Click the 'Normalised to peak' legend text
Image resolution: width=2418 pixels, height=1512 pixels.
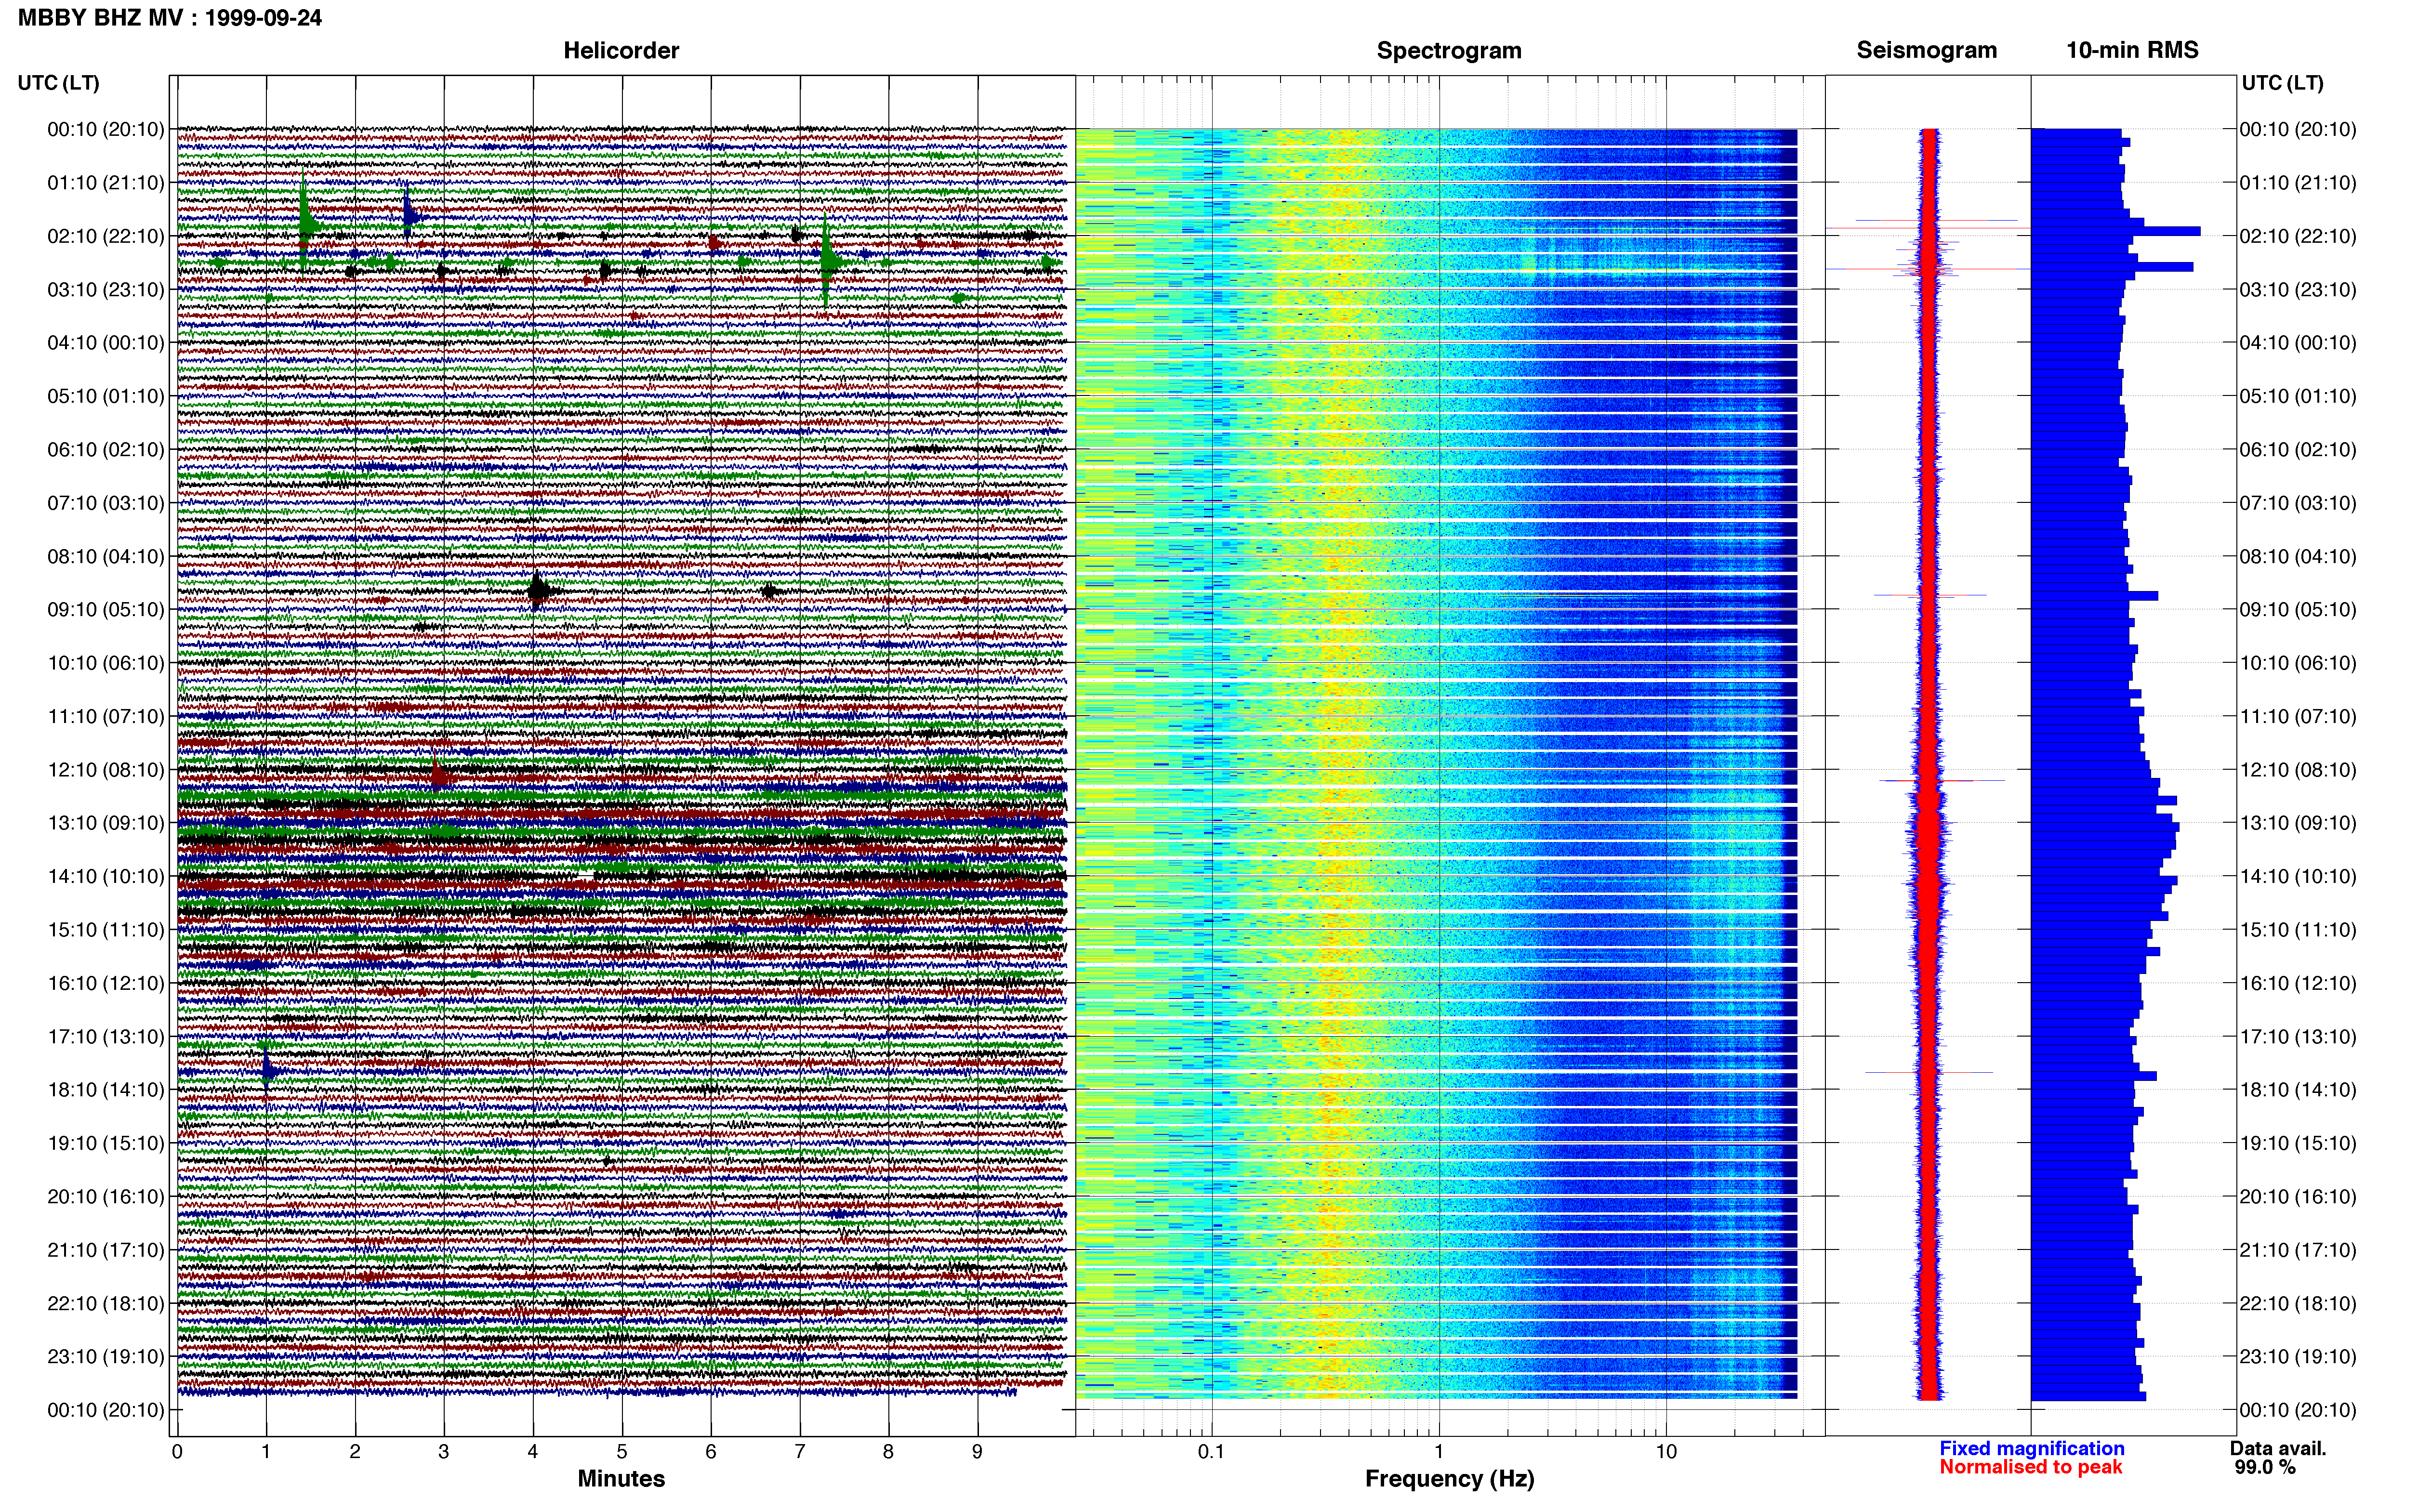coord(2030,1467)
